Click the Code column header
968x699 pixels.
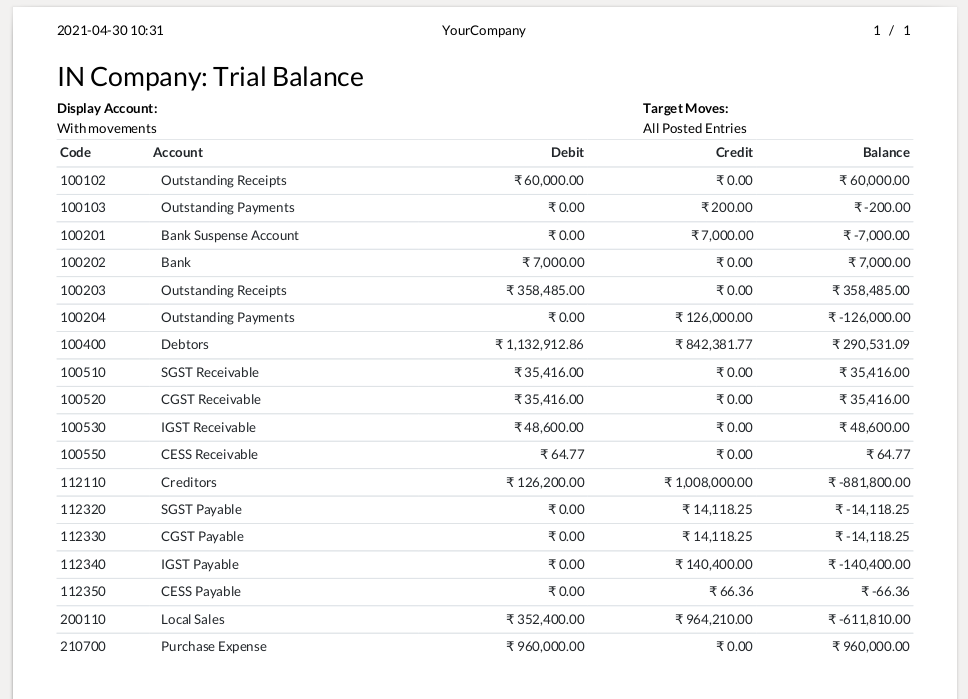click(75, 152)
